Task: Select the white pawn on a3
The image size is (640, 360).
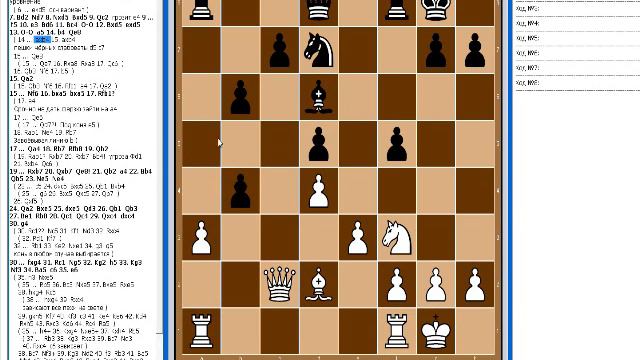Action: [x=201, y=238]
